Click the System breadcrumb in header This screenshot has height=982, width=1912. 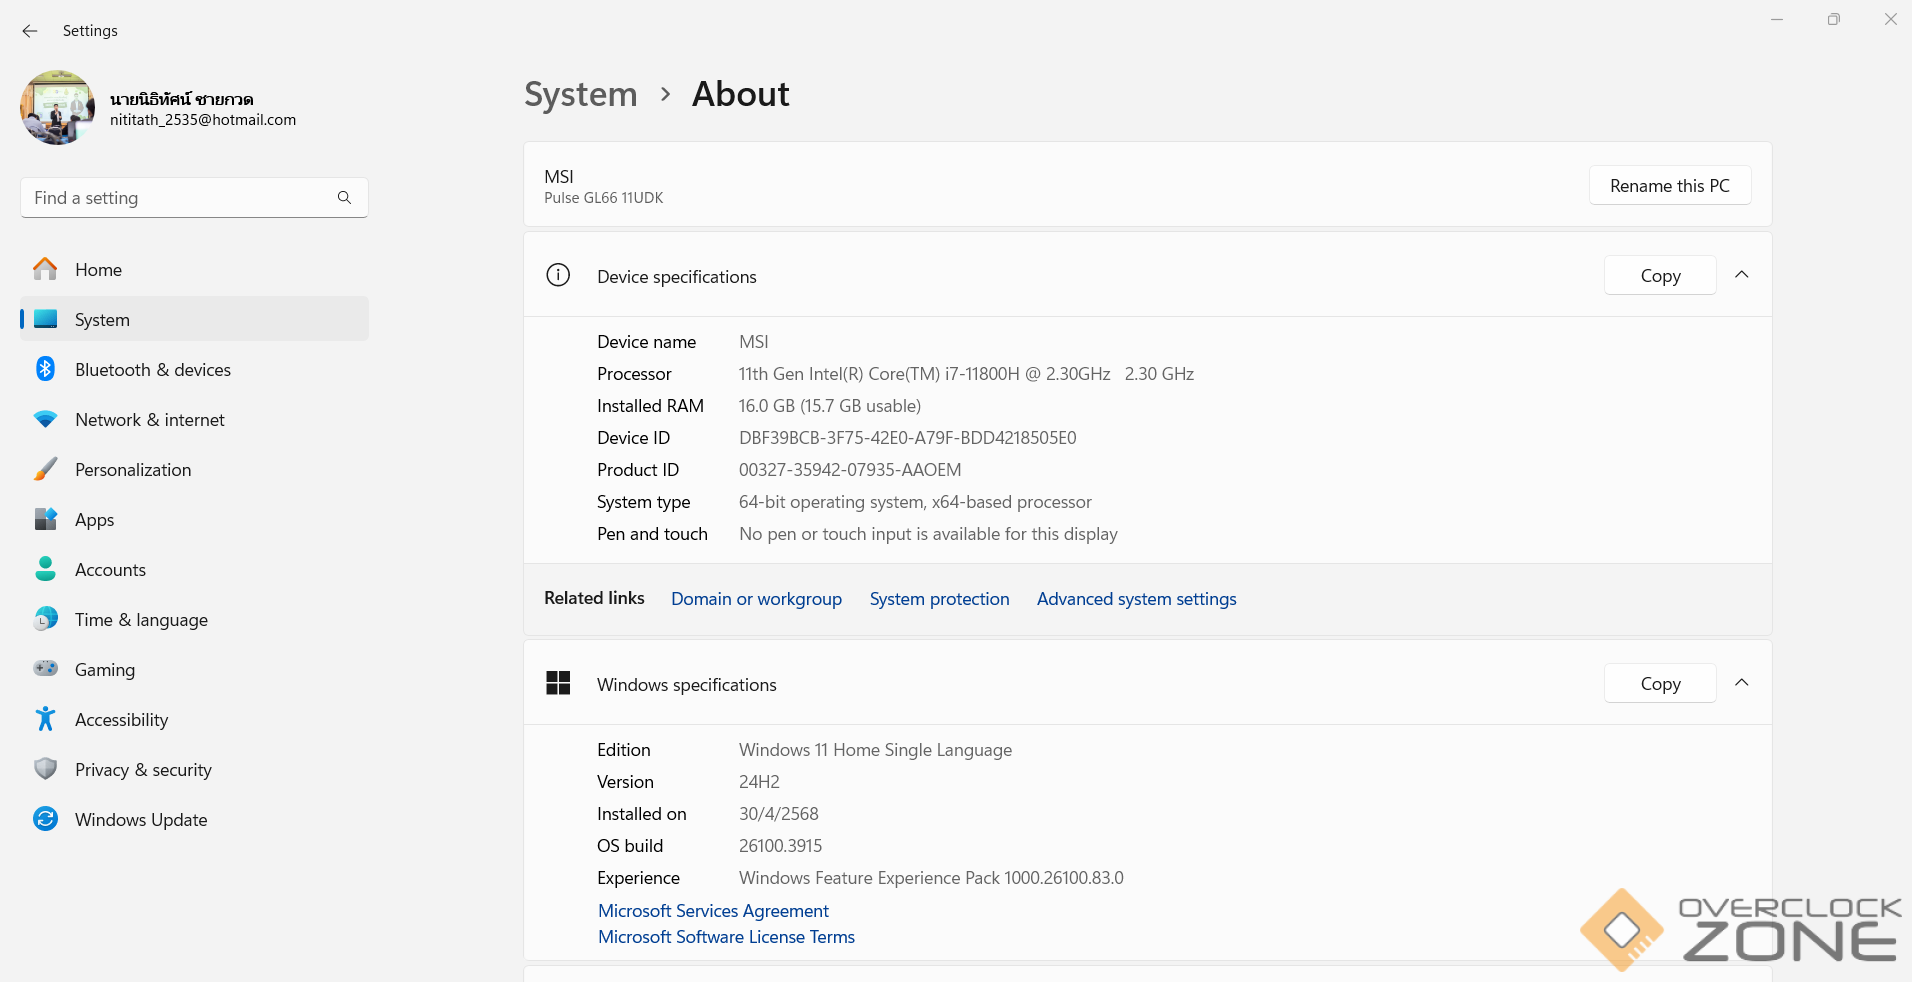(x=580, y=94)
